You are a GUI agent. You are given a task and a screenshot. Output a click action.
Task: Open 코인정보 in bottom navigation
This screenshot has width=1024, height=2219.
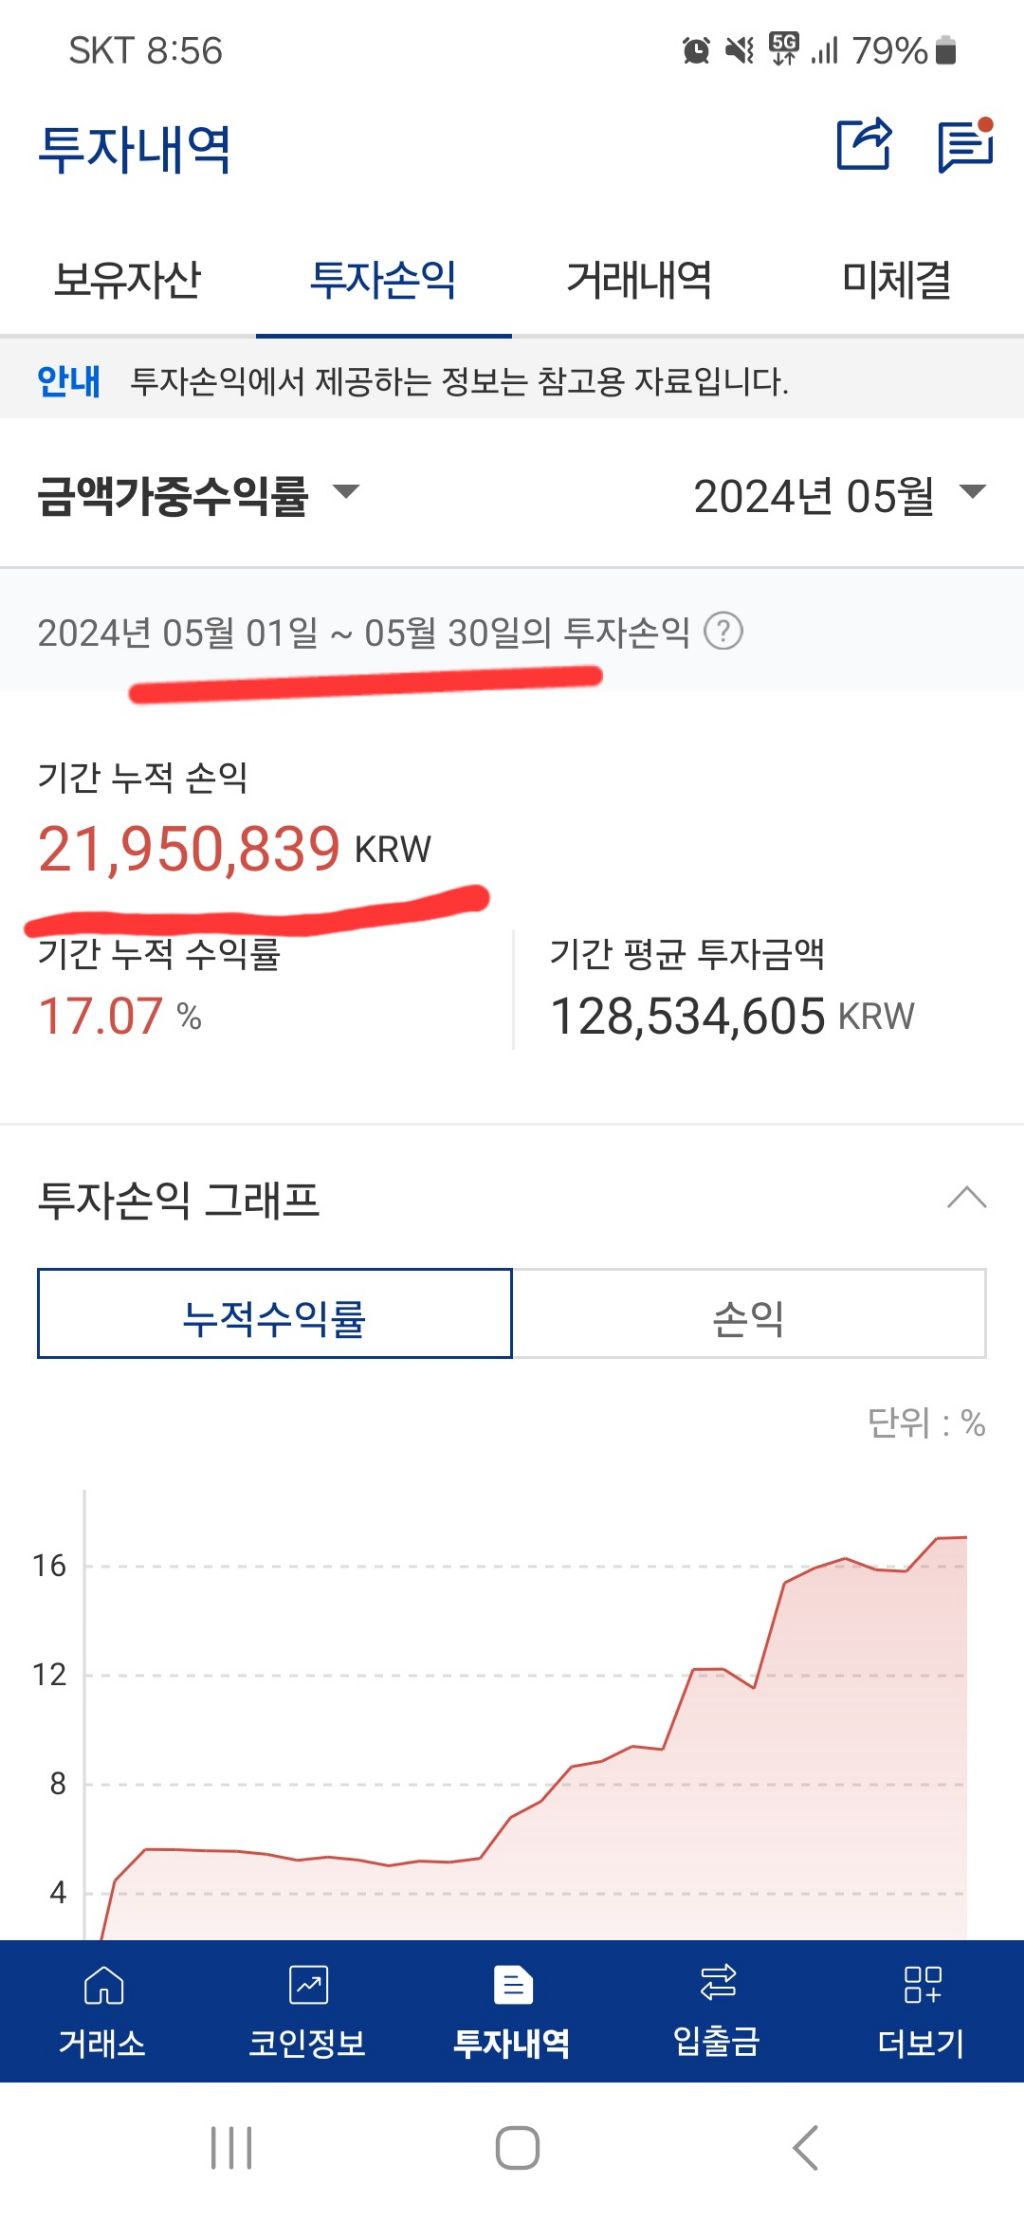coord(307,2010)
